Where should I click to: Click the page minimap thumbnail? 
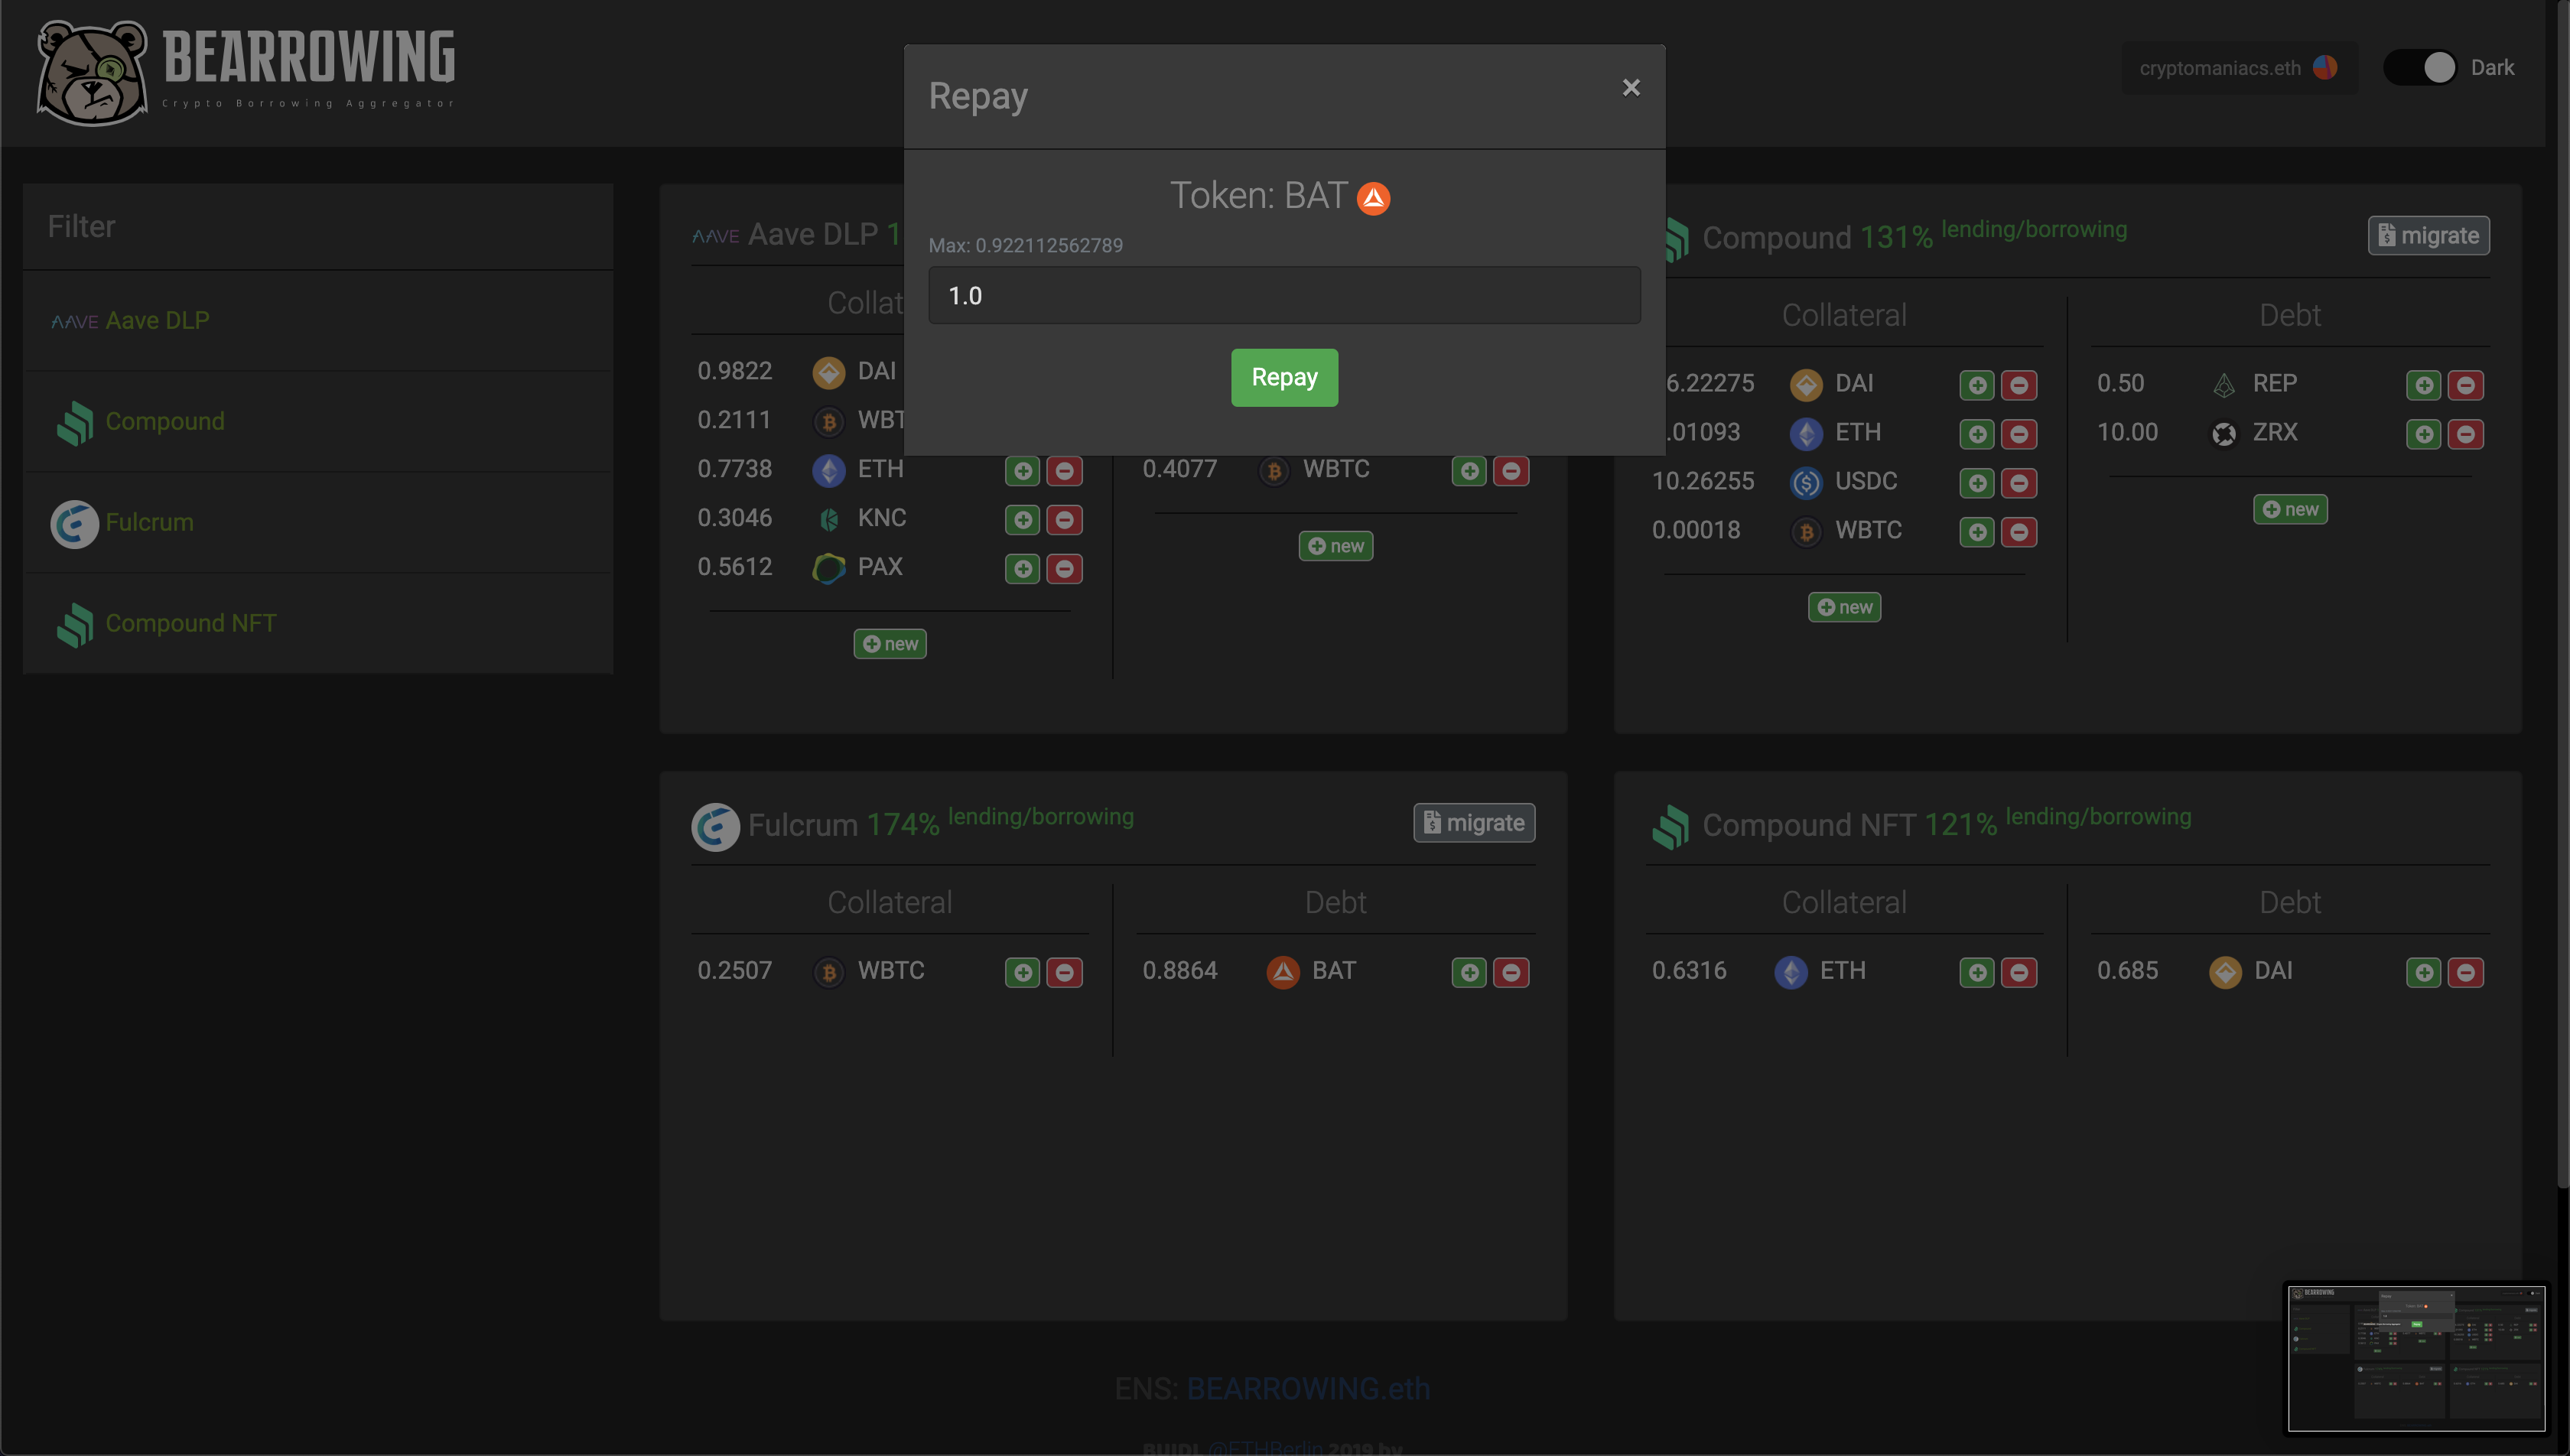coord(2416,1357)
